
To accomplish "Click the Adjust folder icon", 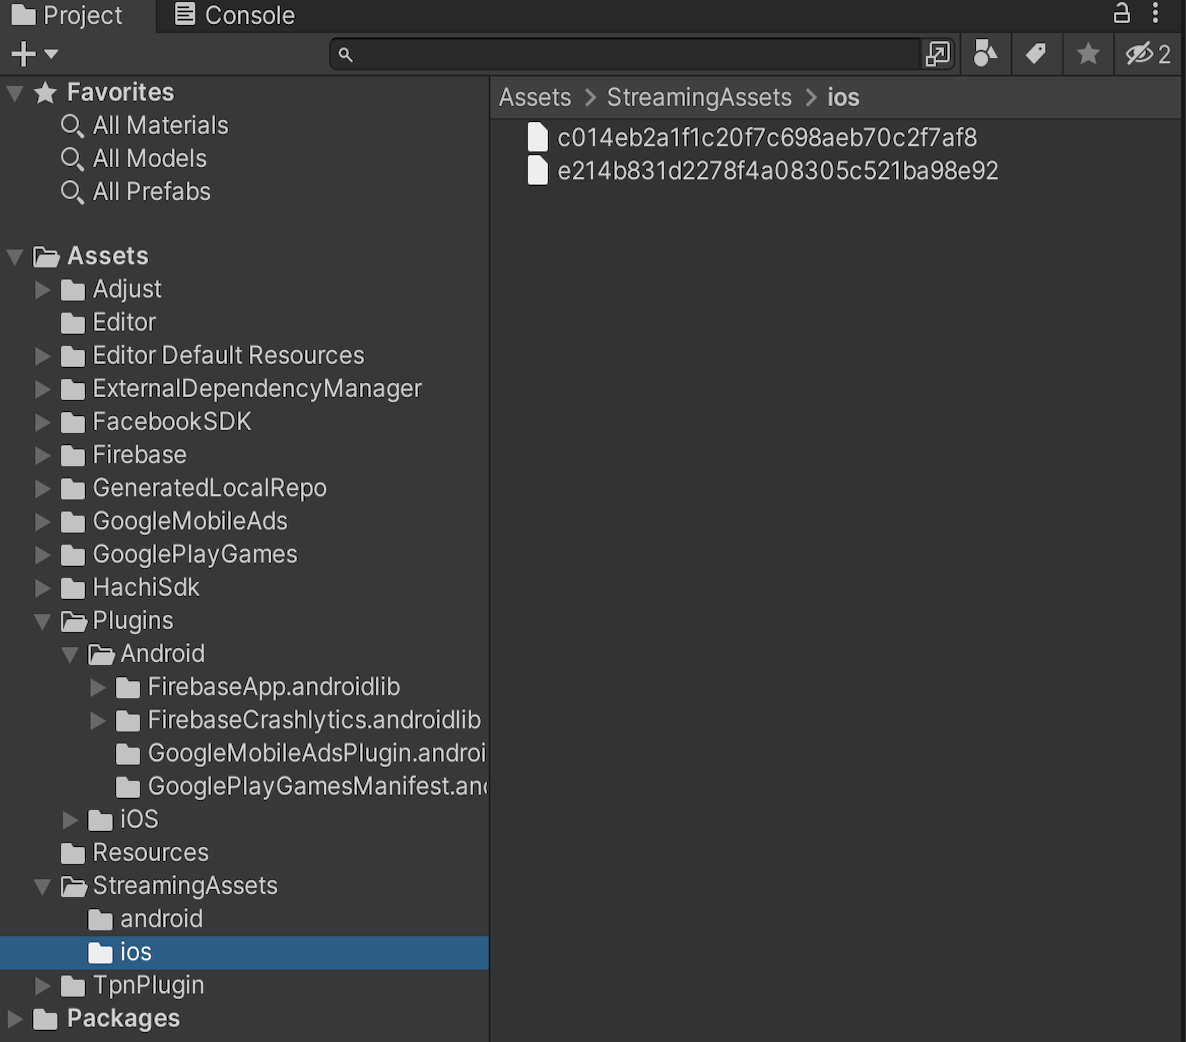I will click(x=73, y=290).
